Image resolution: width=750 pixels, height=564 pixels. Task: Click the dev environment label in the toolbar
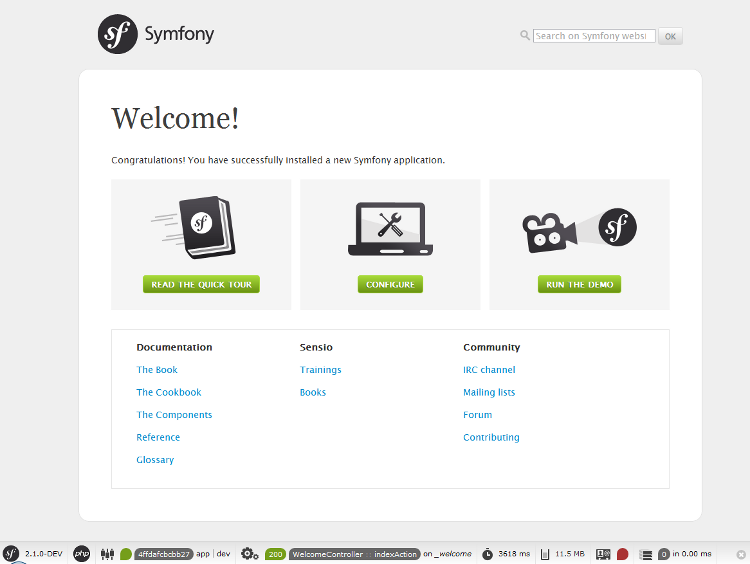(x=223, y=554)
